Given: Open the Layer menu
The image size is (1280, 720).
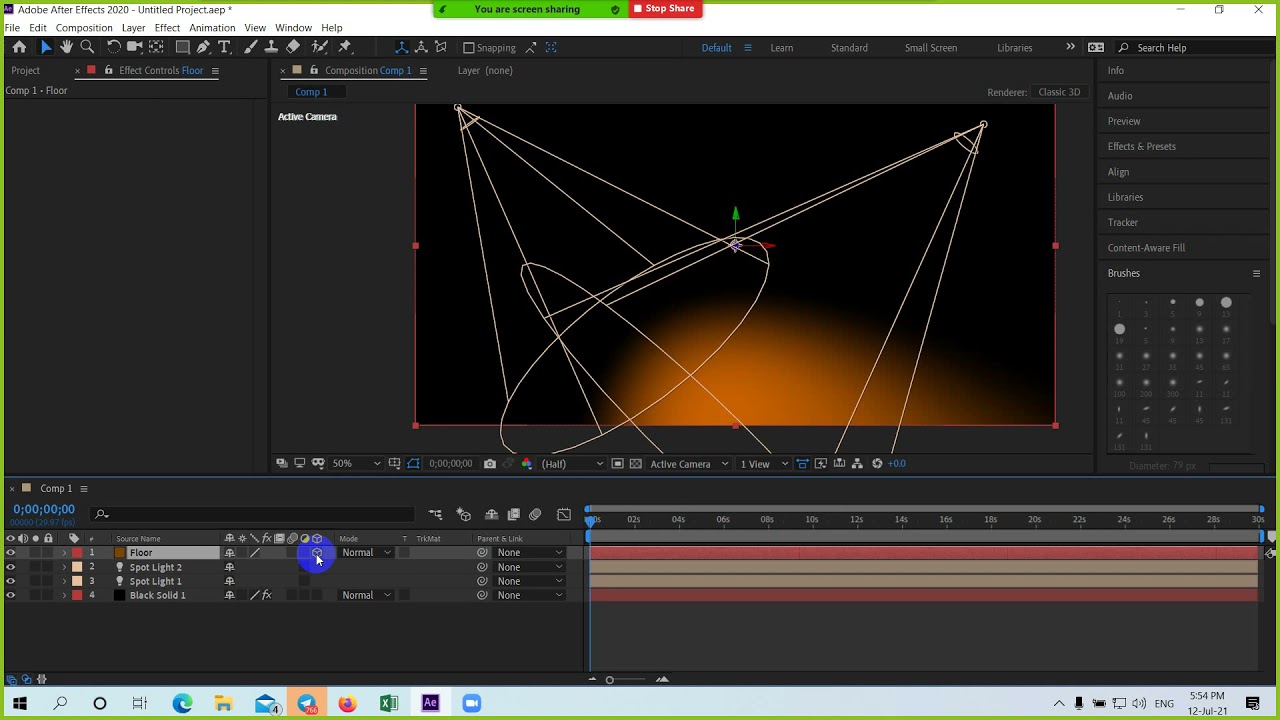Looking at the screenshot, I should 133,28.
